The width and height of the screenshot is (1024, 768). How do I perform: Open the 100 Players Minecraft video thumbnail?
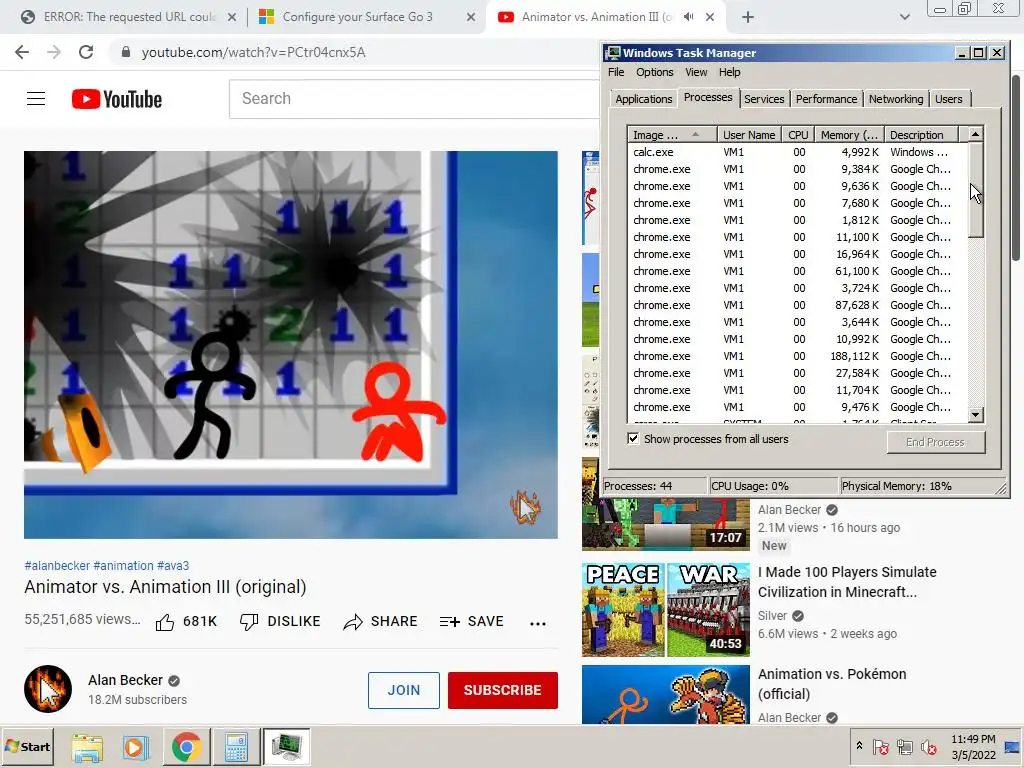pyautogui.click(x=665, y=609)
